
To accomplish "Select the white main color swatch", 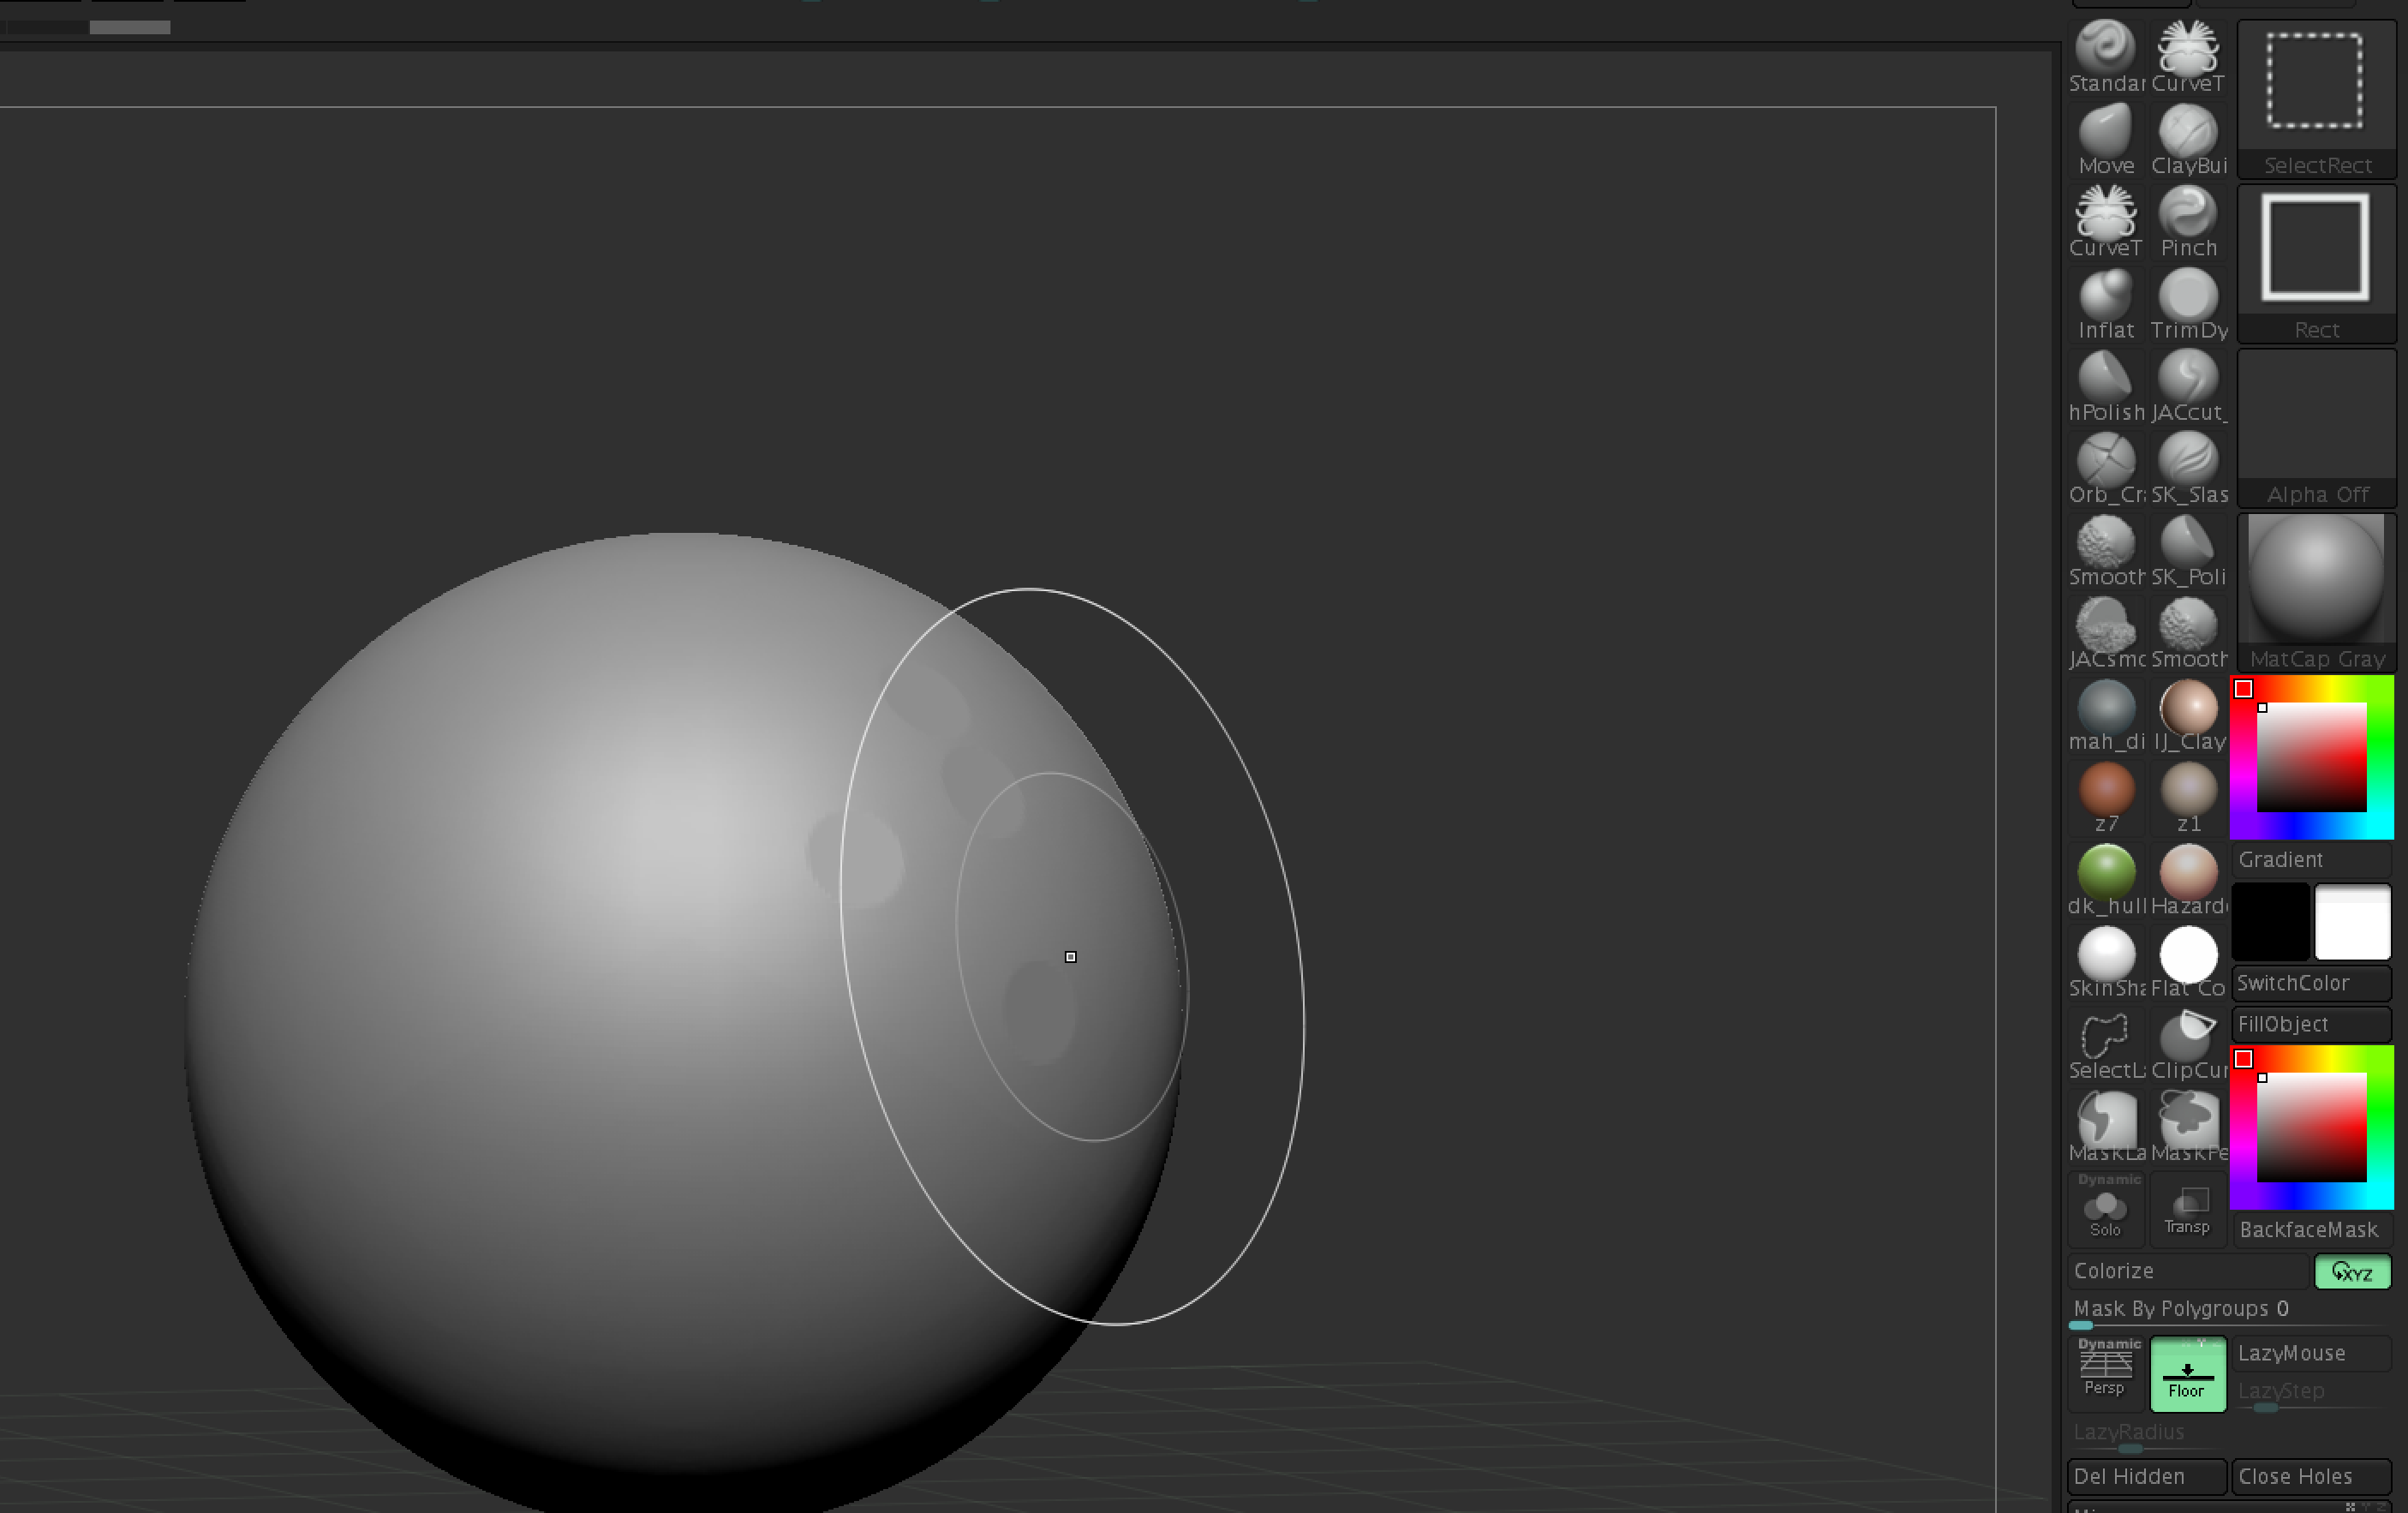I will pyautogui.click(x=2352, y=921).
